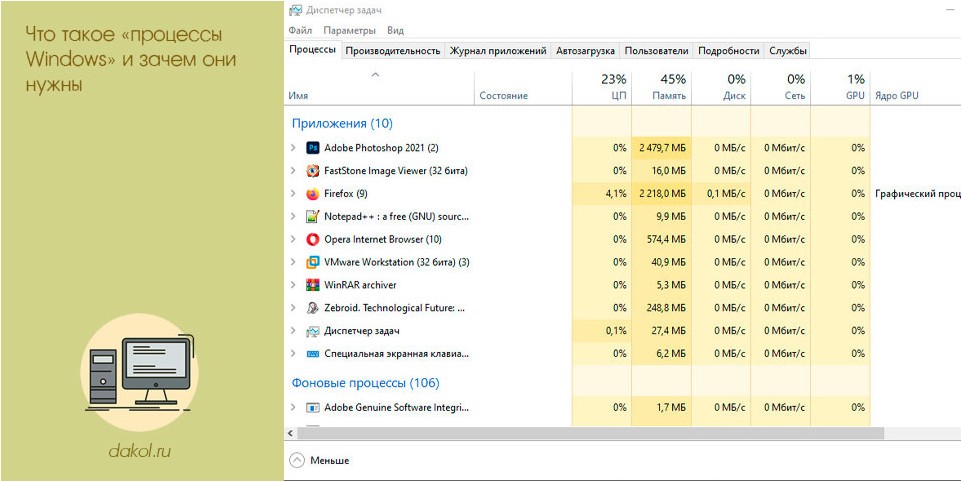Viewport: 962px width, 482px height.
Task: Sort by the Ядро GPU column
Action: click(916, 87)
